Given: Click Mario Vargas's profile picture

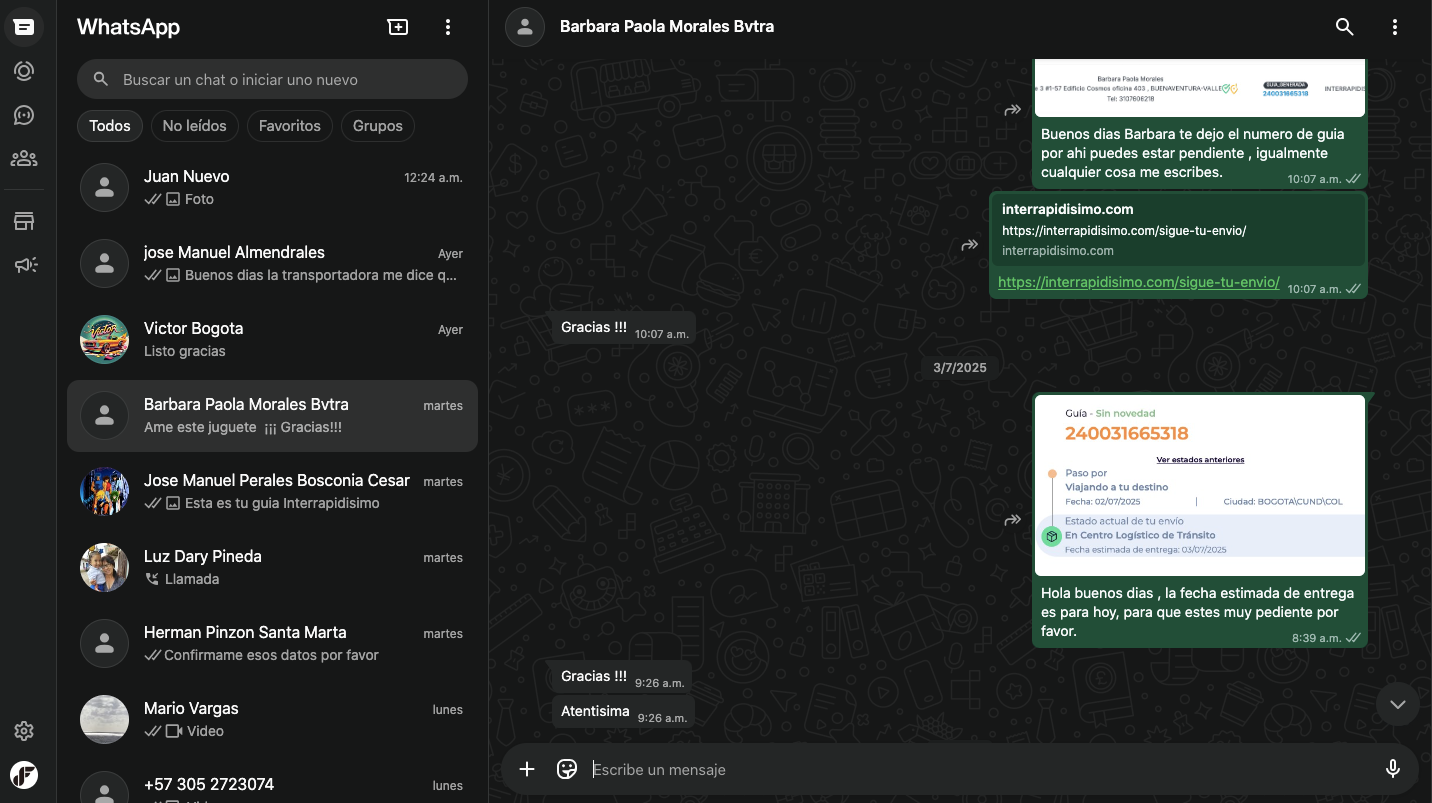Looking at the screenshot, I should point(104,720).
